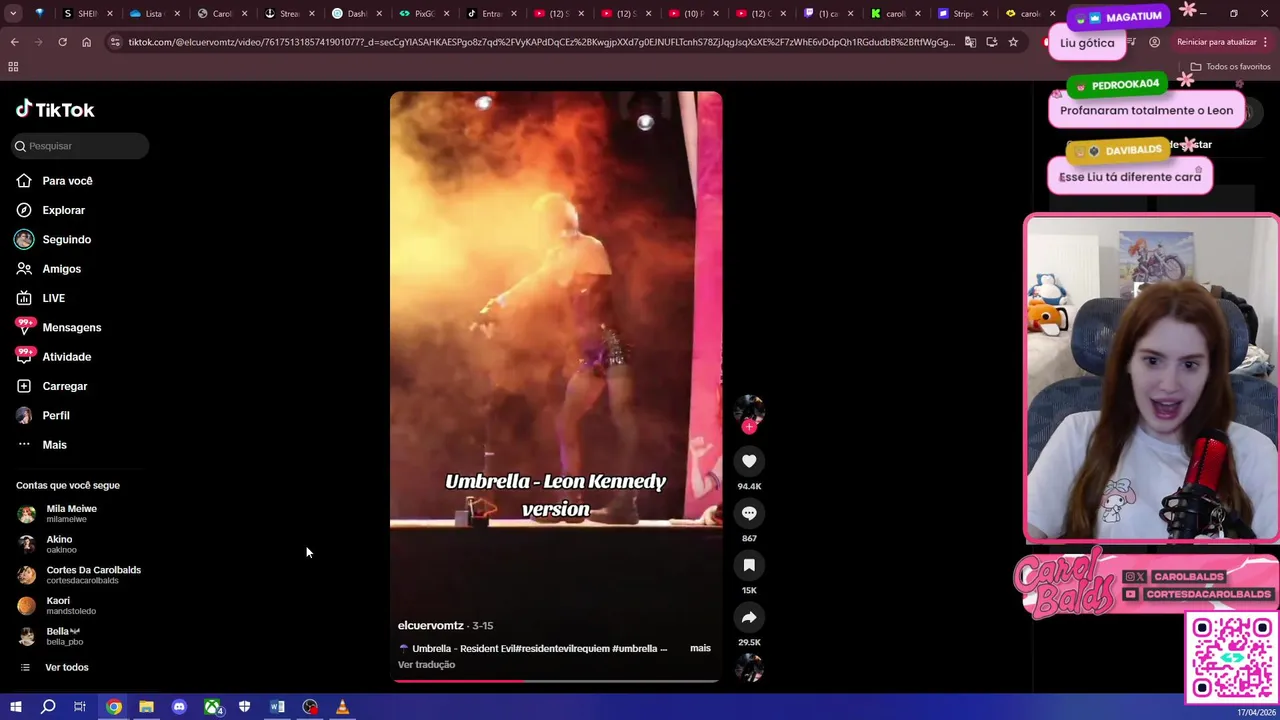
Task: Open the TikTok logo home link
Action: (x=55, y=109)
